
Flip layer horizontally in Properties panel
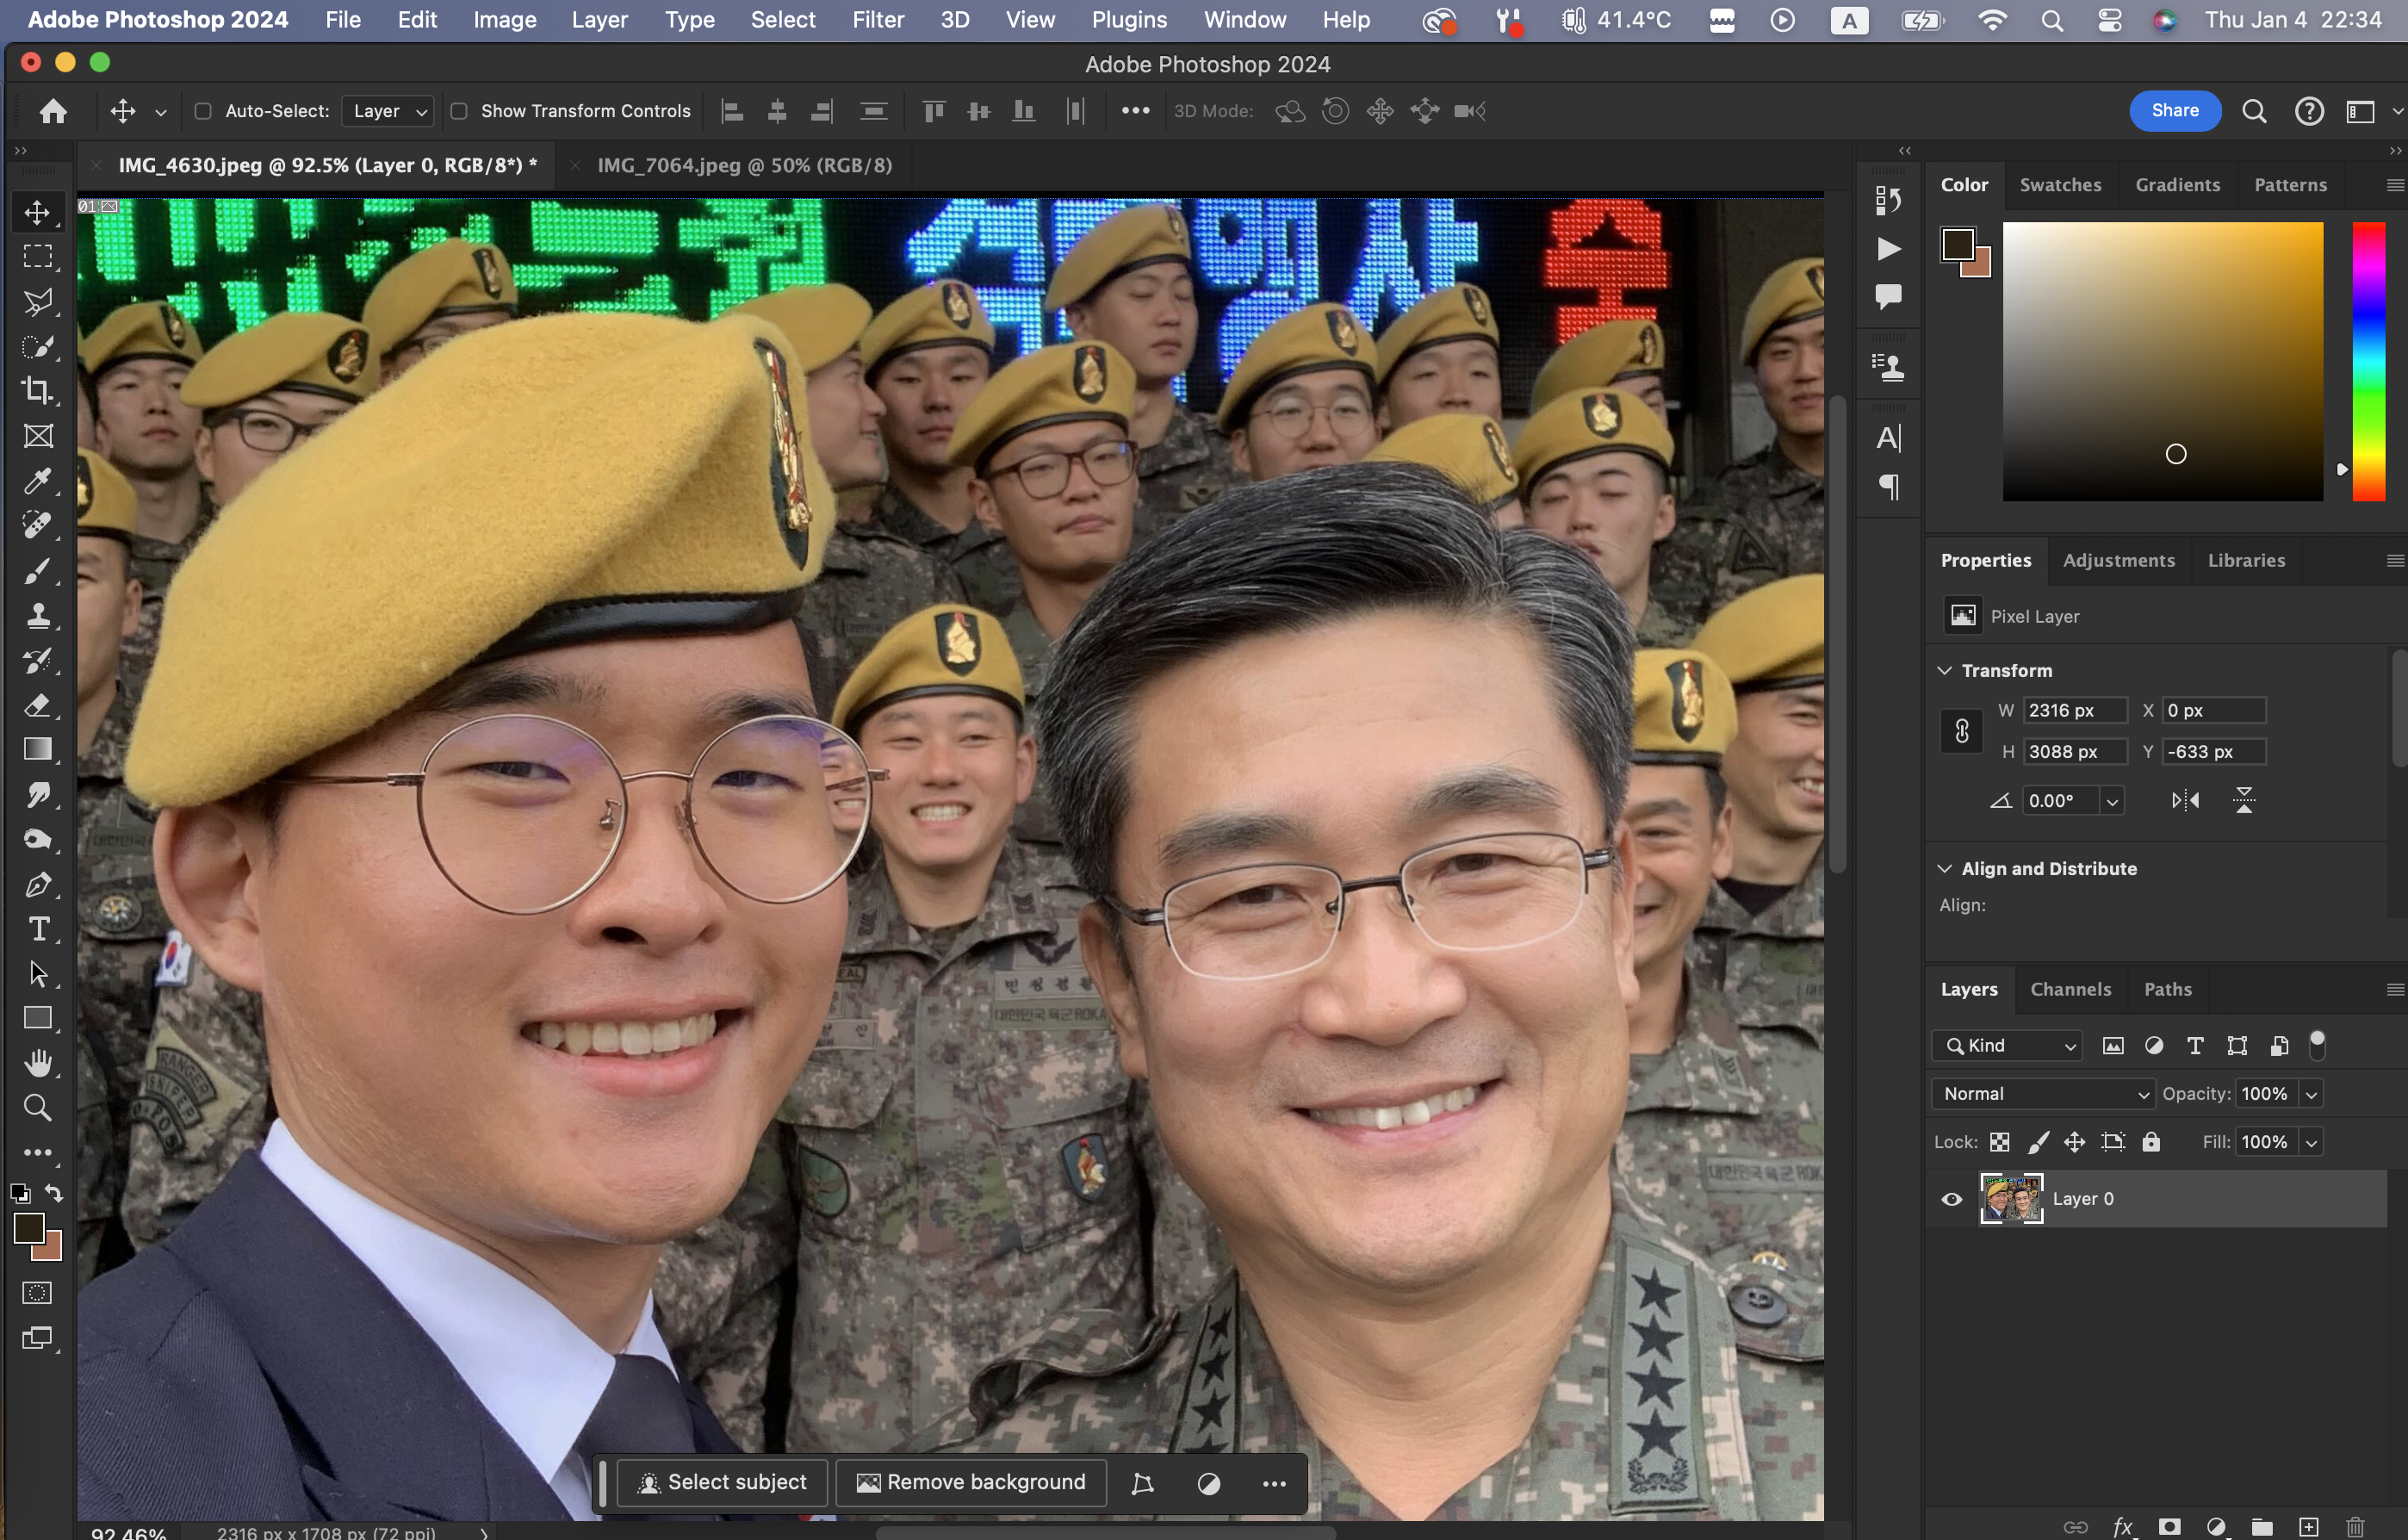tap(2185, 800)
